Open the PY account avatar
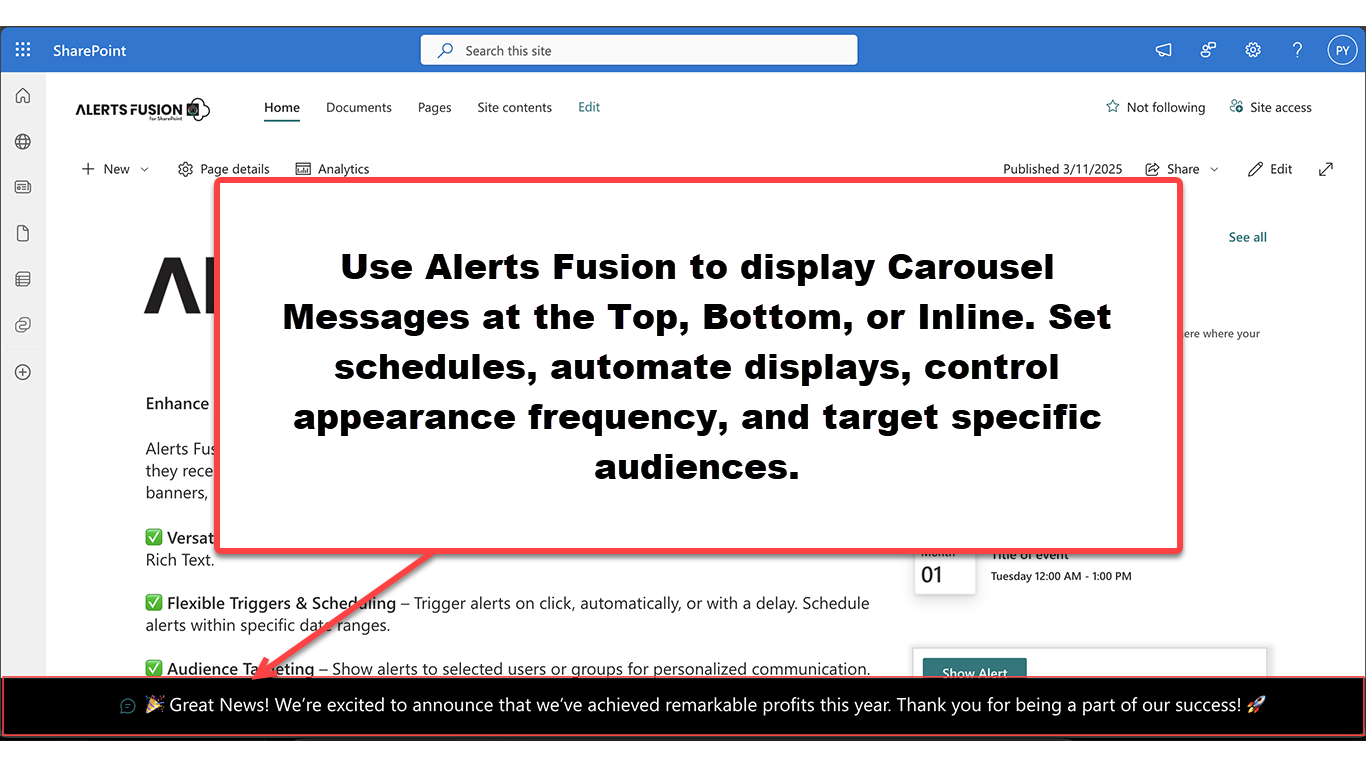This screenshot has height=768, width=1366. click(1342, 50)
